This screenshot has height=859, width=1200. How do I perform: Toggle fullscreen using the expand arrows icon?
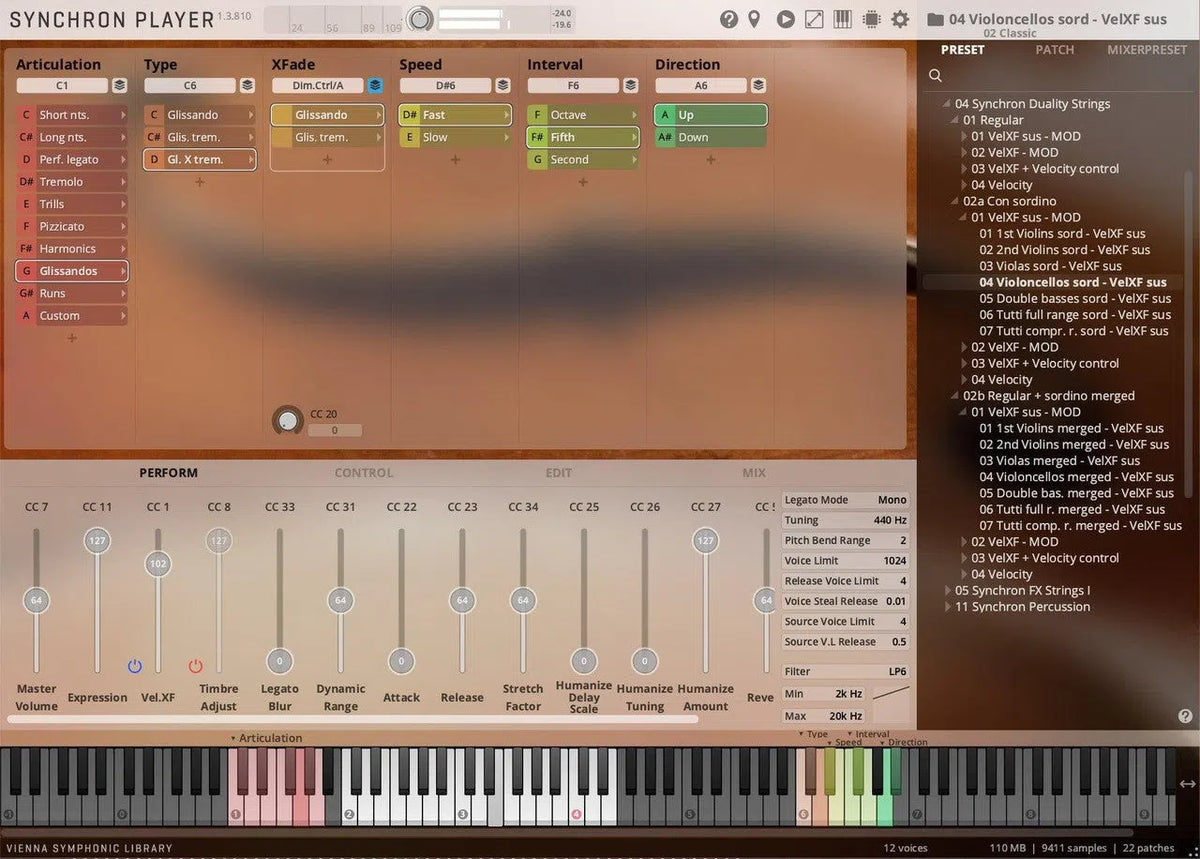813,18
